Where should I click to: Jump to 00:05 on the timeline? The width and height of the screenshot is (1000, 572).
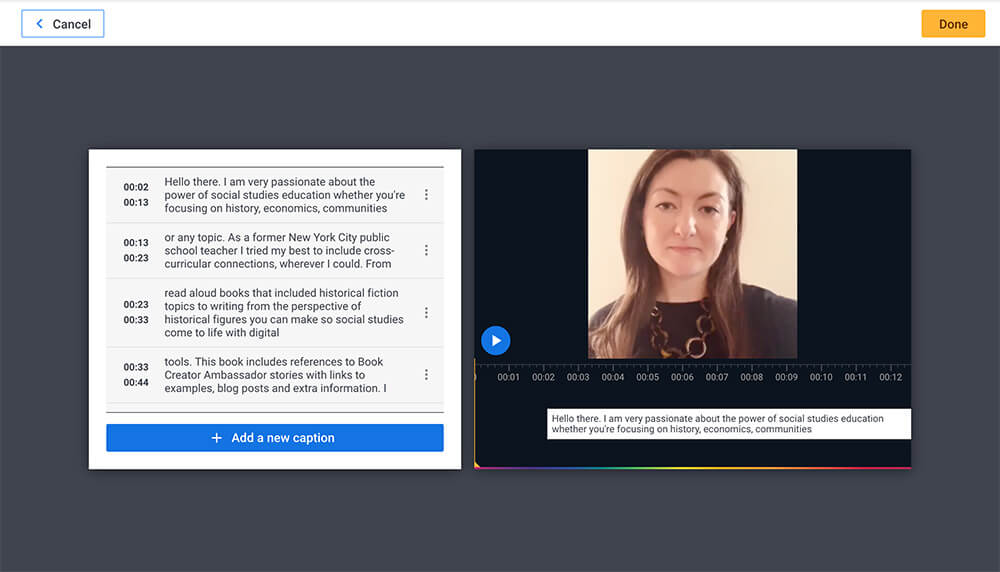pos(648,377)
